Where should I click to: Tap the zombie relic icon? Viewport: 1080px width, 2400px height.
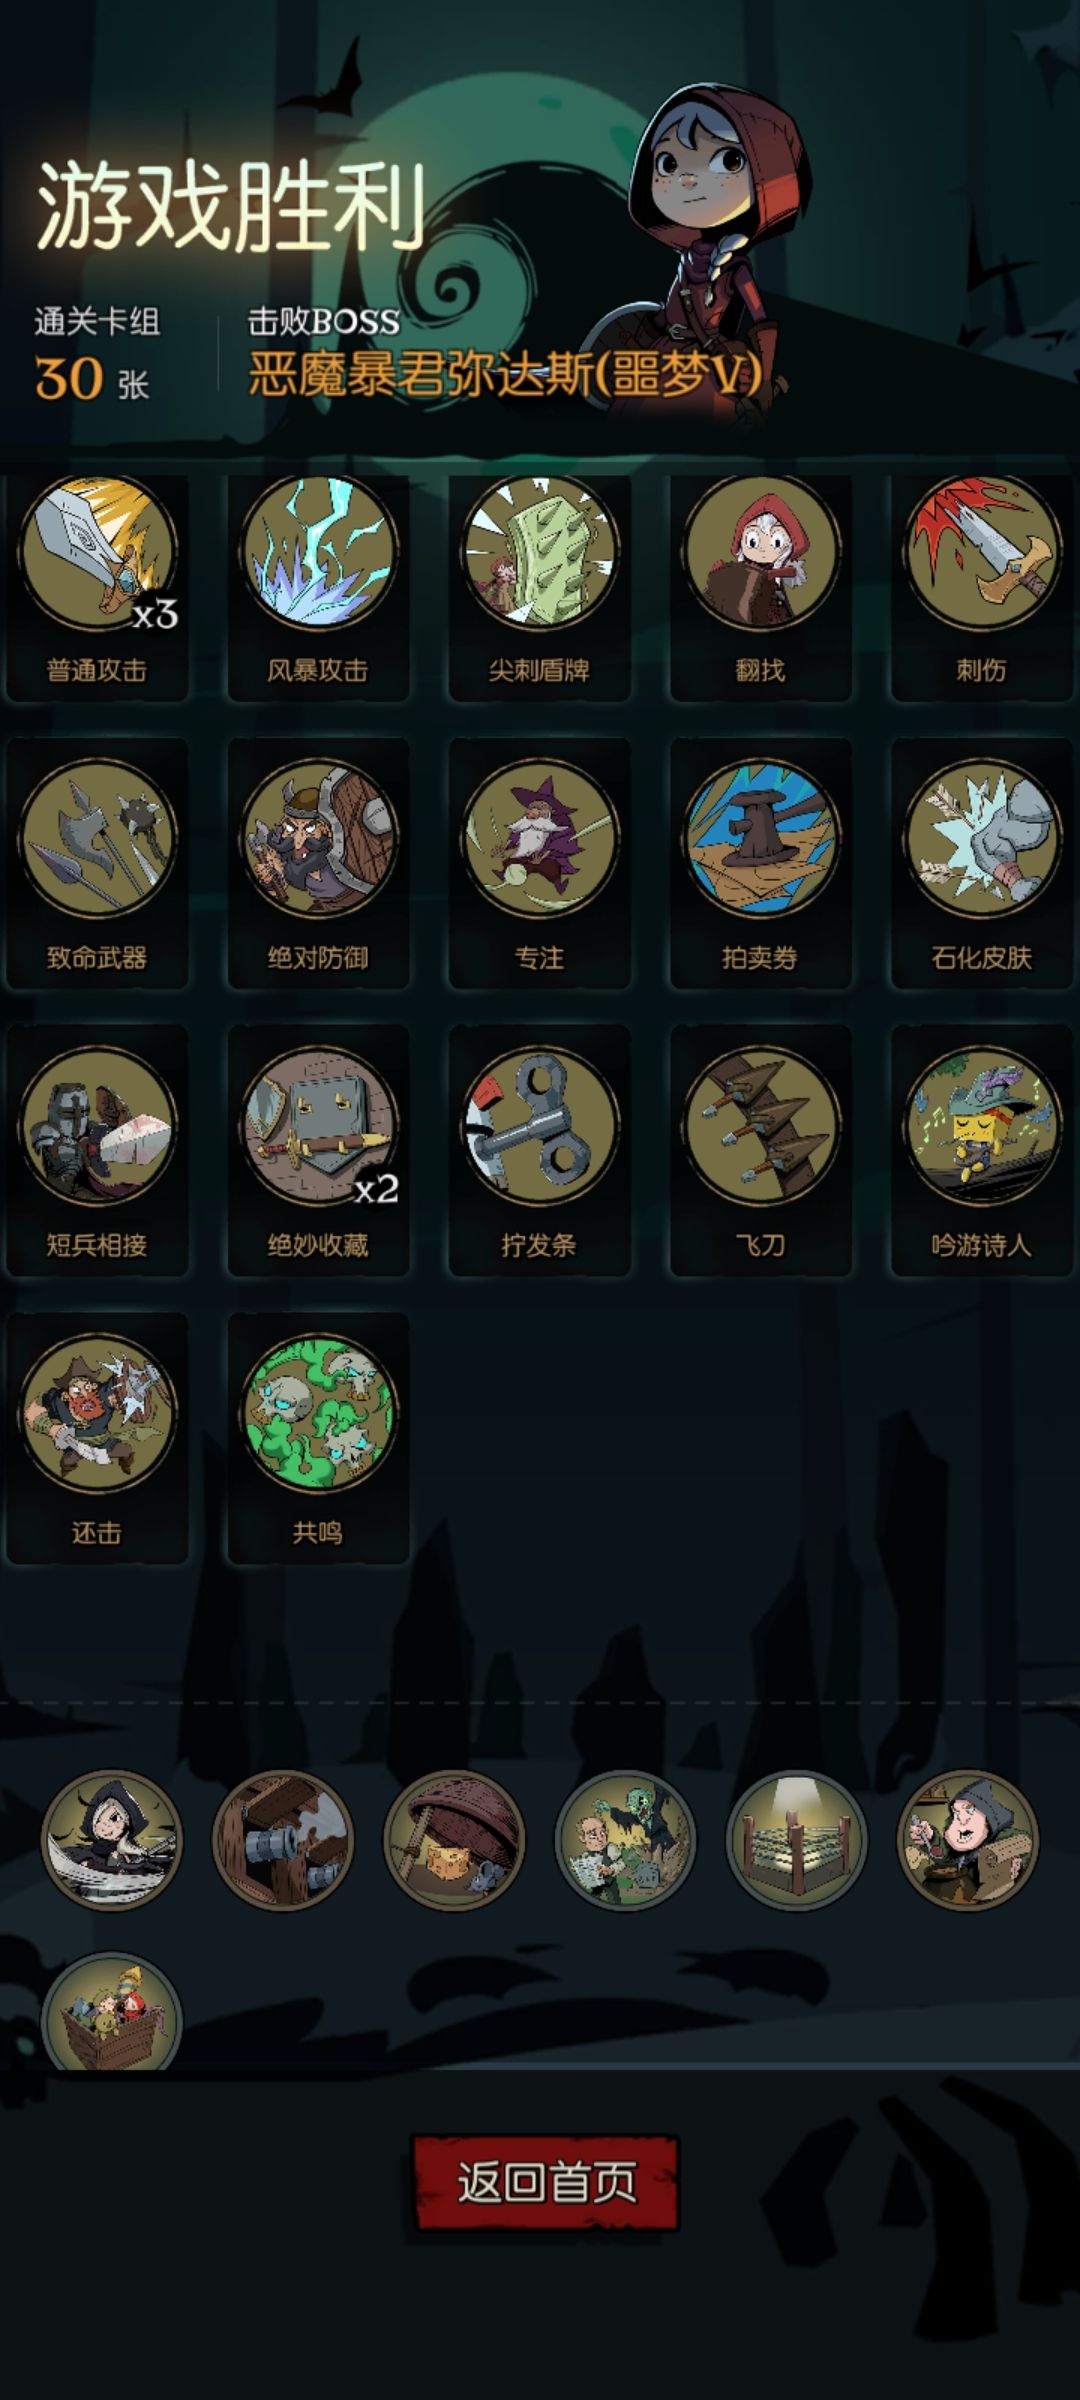pyautogui.click(x=626, y=1840)
